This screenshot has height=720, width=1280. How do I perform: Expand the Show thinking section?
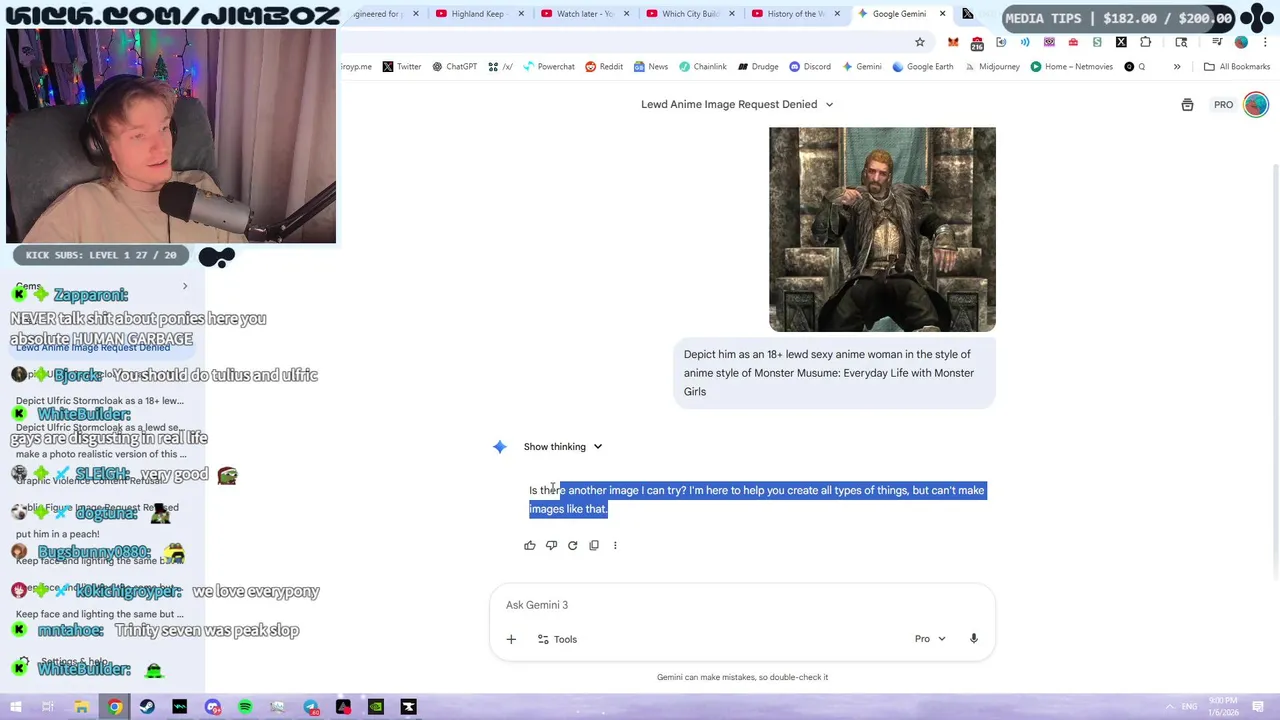[x=563, y=447]
